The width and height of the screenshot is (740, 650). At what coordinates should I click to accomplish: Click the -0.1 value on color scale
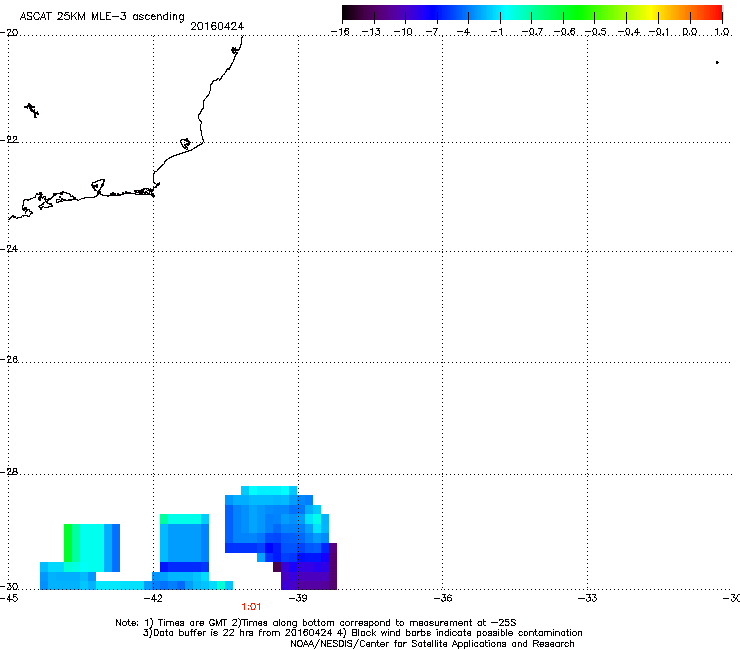pyautogui.click(x=659, y=32)
